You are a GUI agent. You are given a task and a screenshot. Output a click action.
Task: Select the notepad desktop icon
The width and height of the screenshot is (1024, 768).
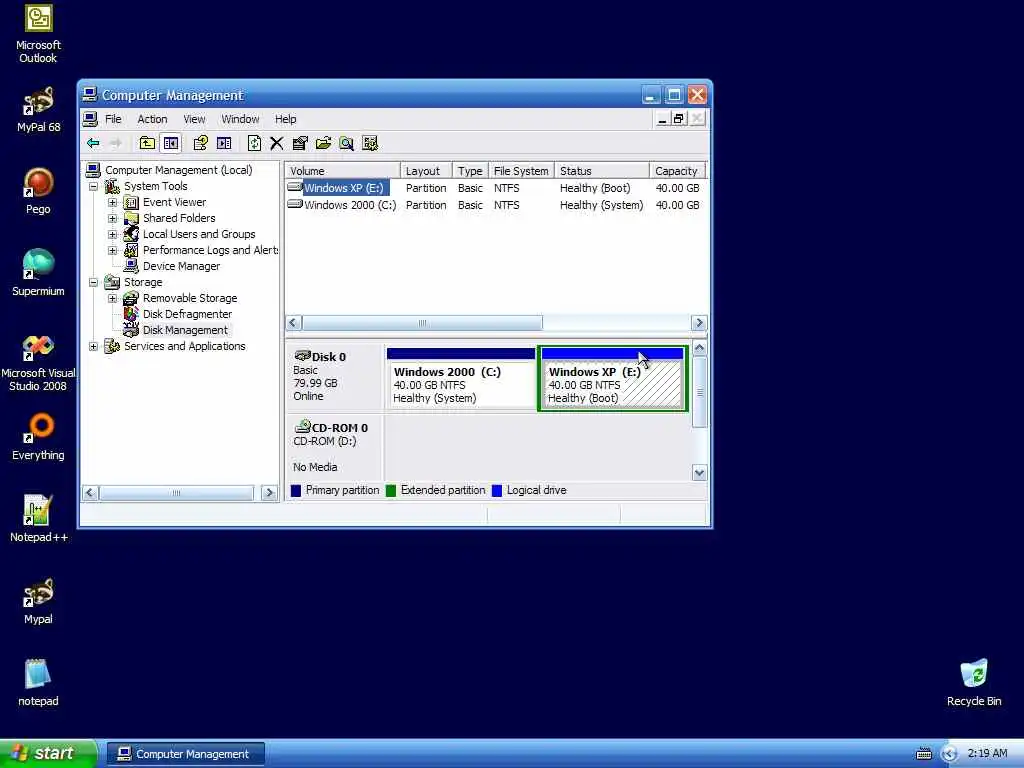[x=38, y=683]
